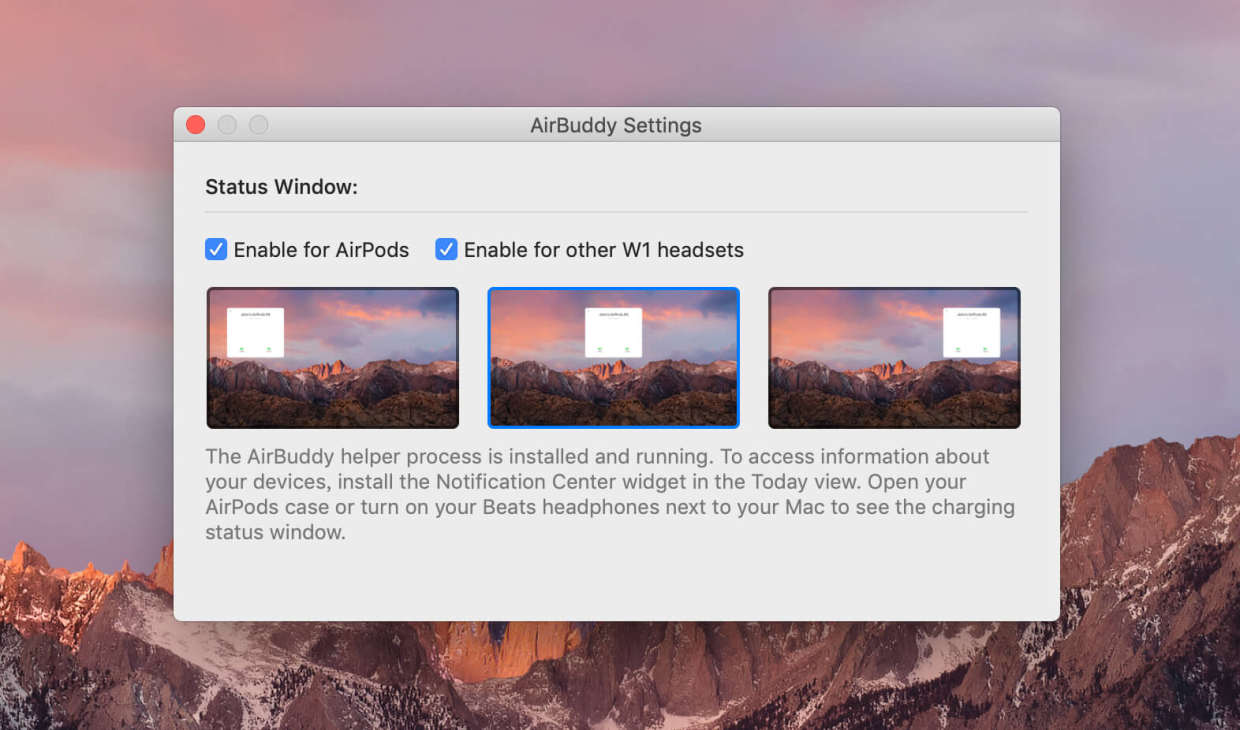Toggle Enable for other W1 headsets checkbox
Viewport: 1240px width, 730px height.
click(x=446, y=249)
